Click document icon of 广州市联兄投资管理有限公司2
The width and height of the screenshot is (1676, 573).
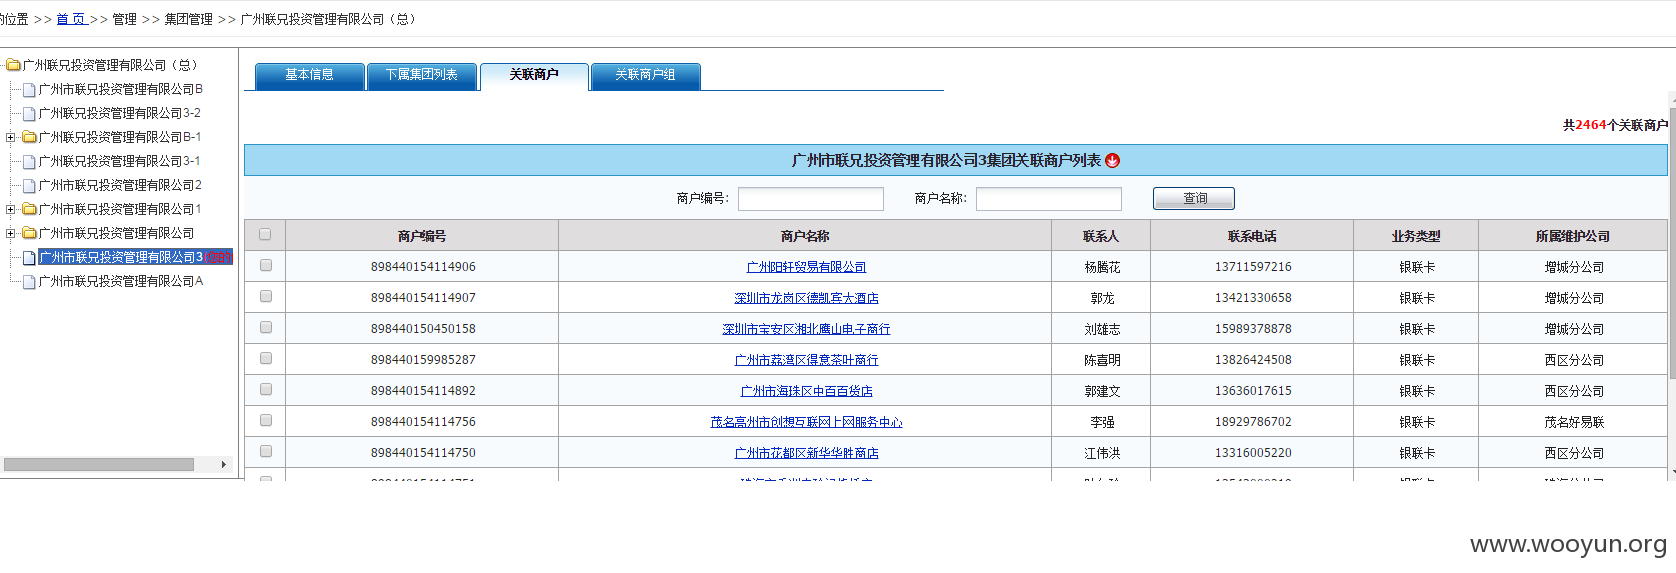[x=29, y=186]
